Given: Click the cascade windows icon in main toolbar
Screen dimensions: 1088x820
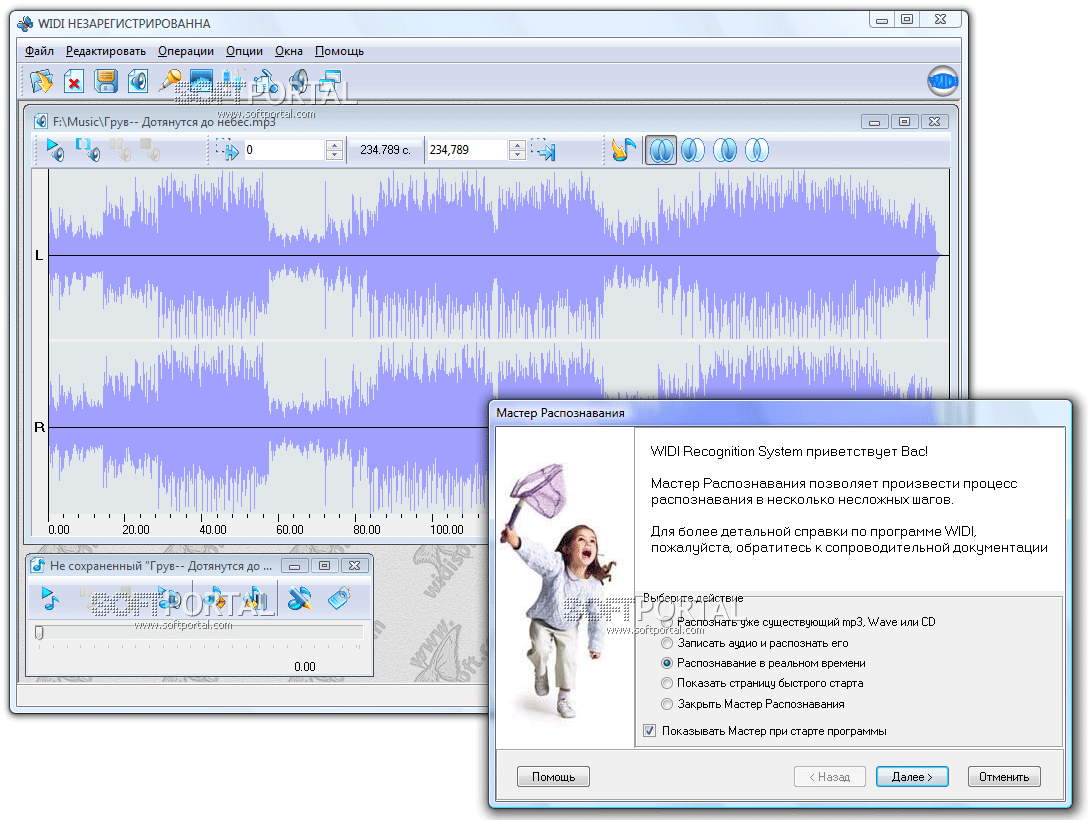Looking at the screenshot, I should [331, 82].
